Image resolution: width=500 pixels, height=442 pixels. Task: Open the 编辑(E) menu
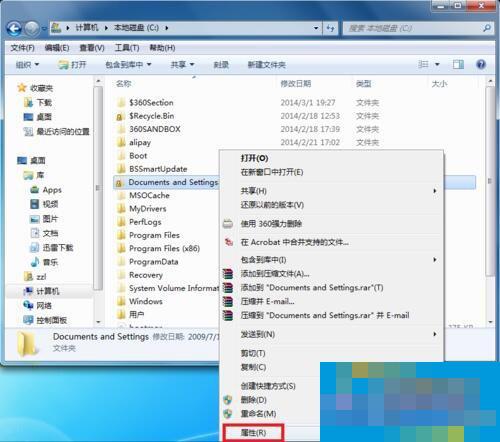click(x=57, y=48)
